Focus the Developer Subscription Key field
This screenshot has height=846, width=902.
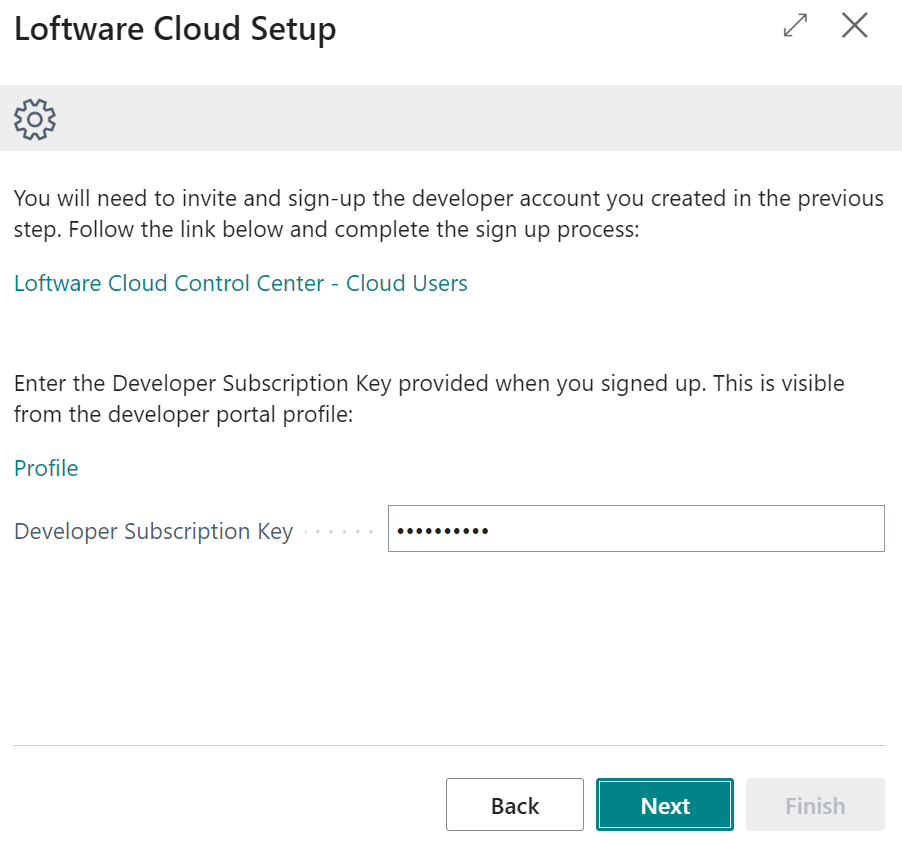click(635, 529)
